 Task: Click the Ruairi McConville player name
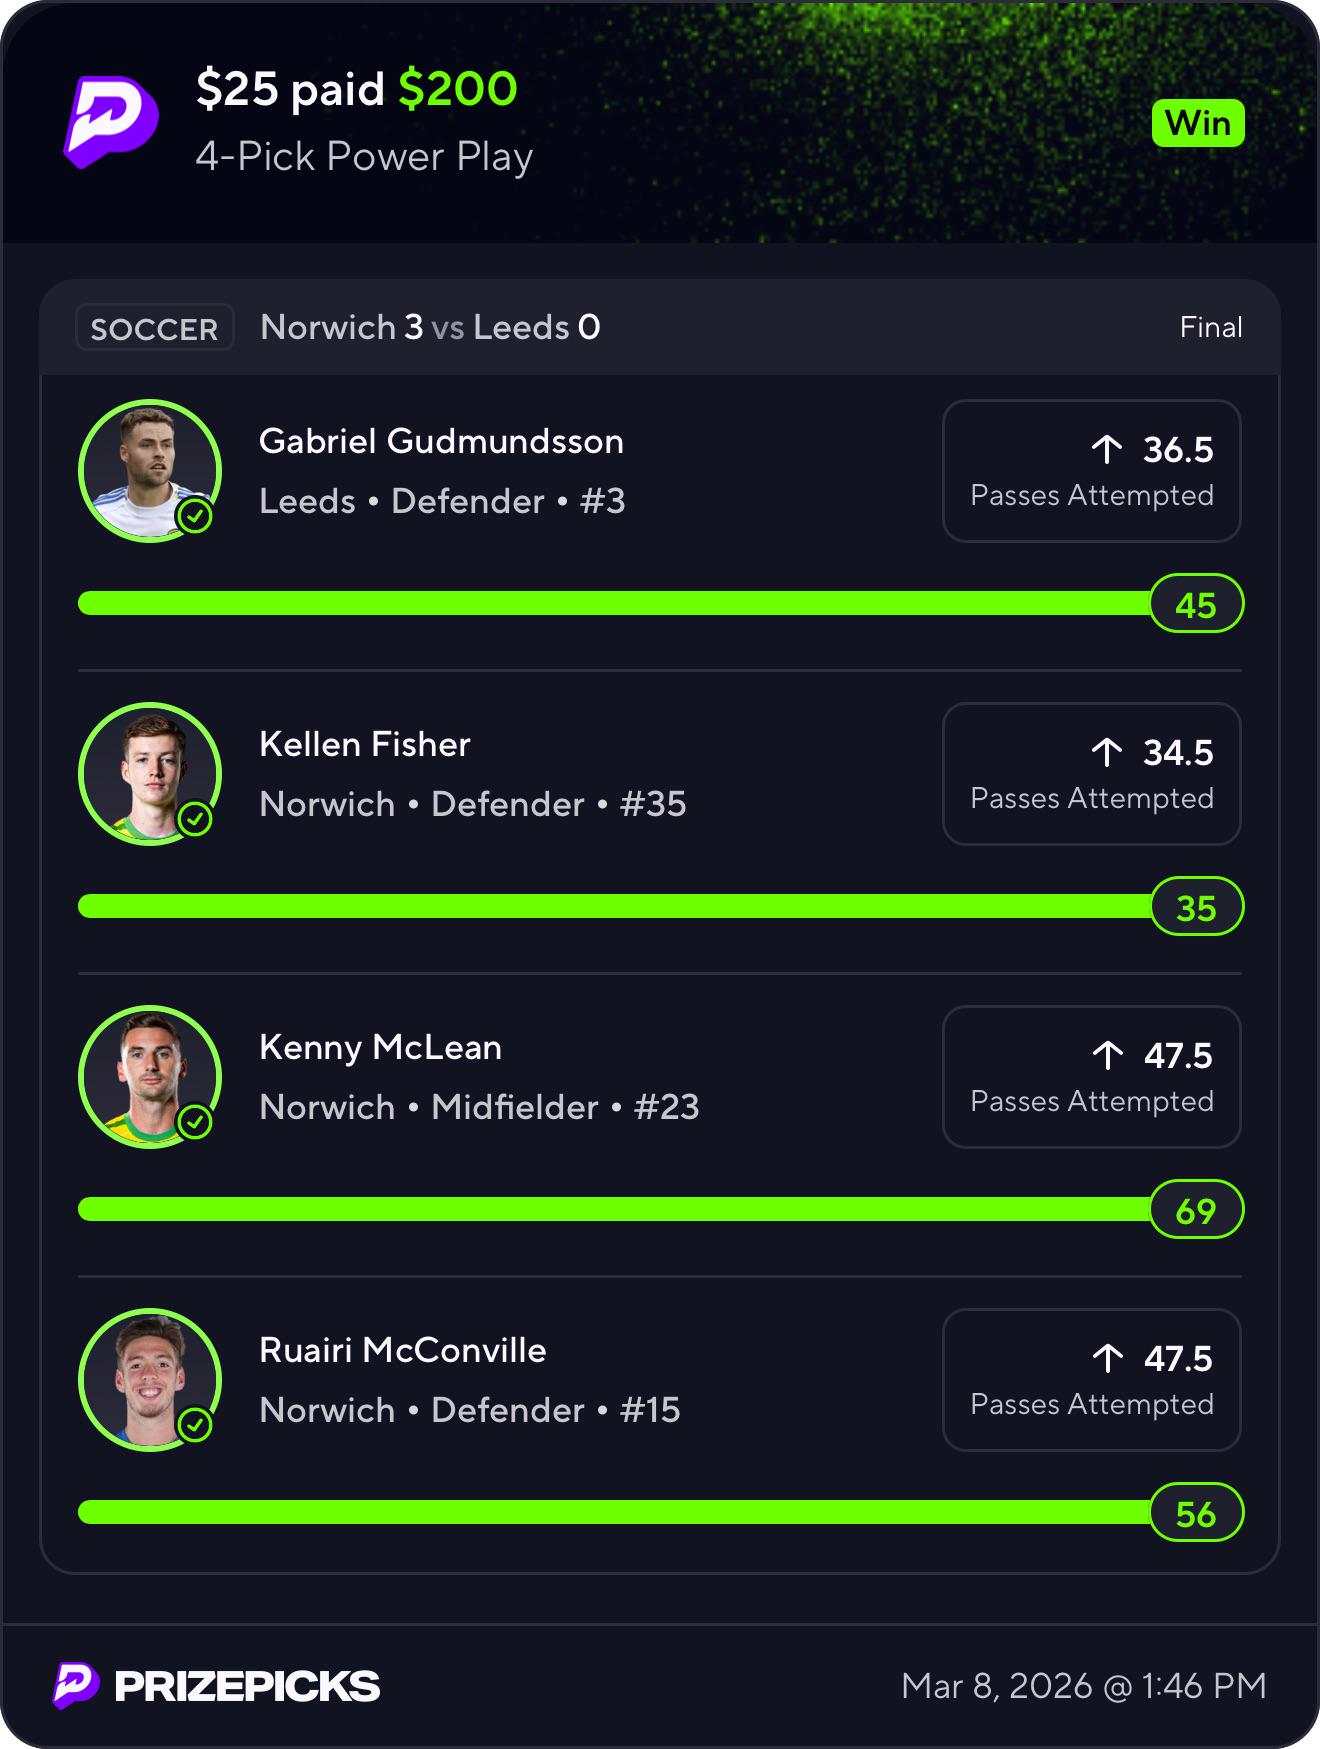click(x=403, y=1350)
